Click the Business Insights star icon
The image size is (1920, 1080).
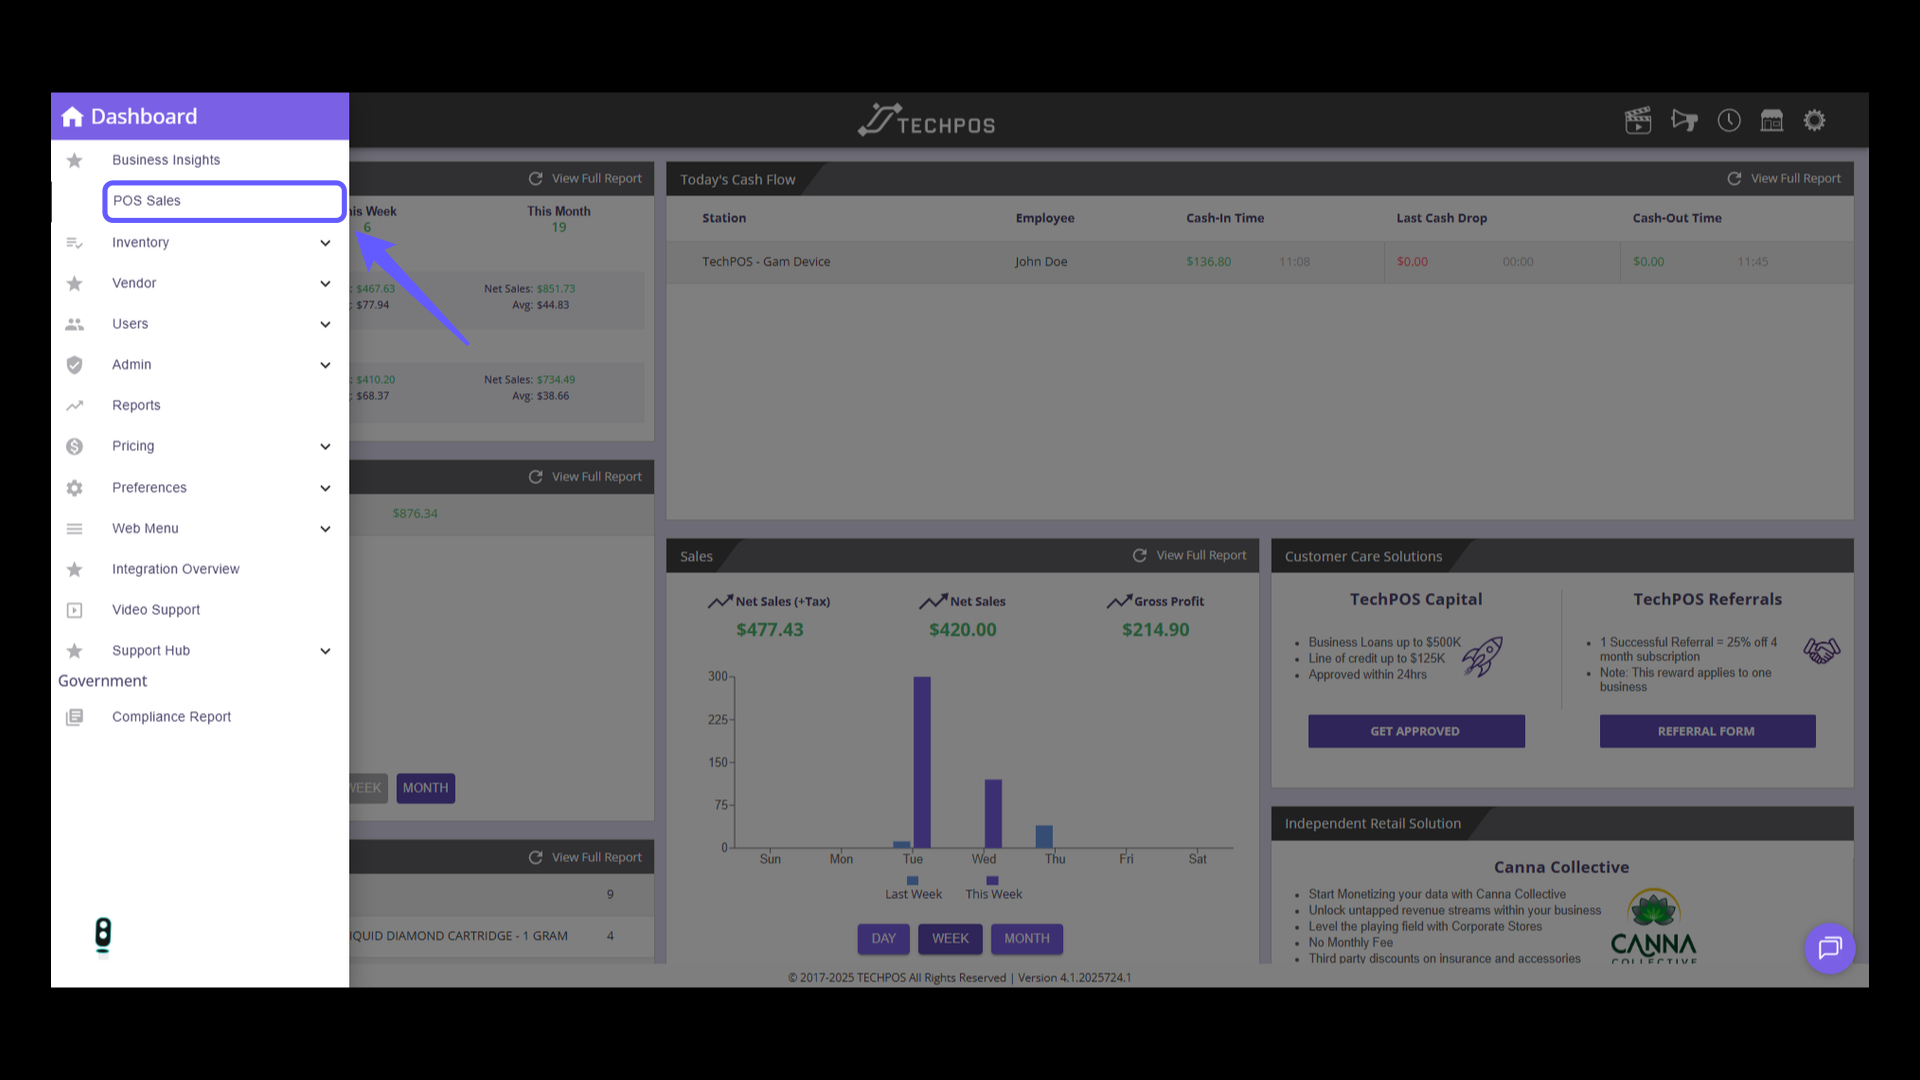[x=74, y=160]
